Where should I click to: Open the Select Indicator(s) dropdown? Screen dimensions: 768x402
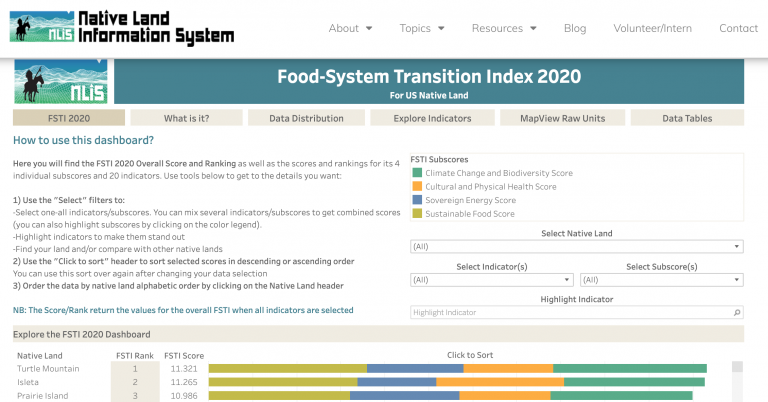tap(491, 280)
